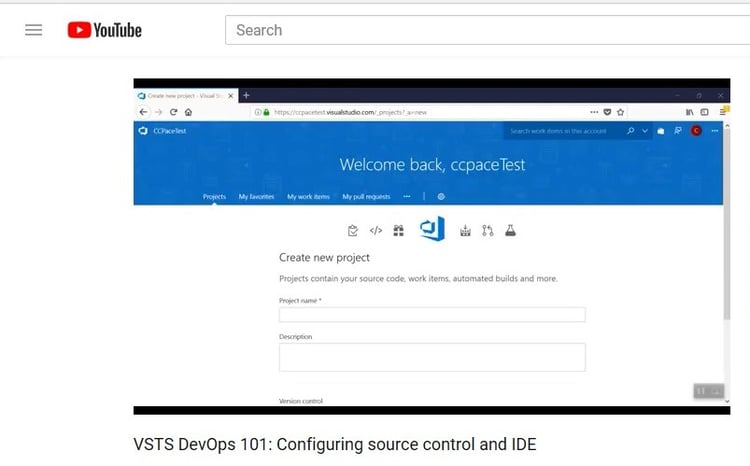Click the CCPaceTest account logo
750x466 pixels.
[x=143, y=131]
